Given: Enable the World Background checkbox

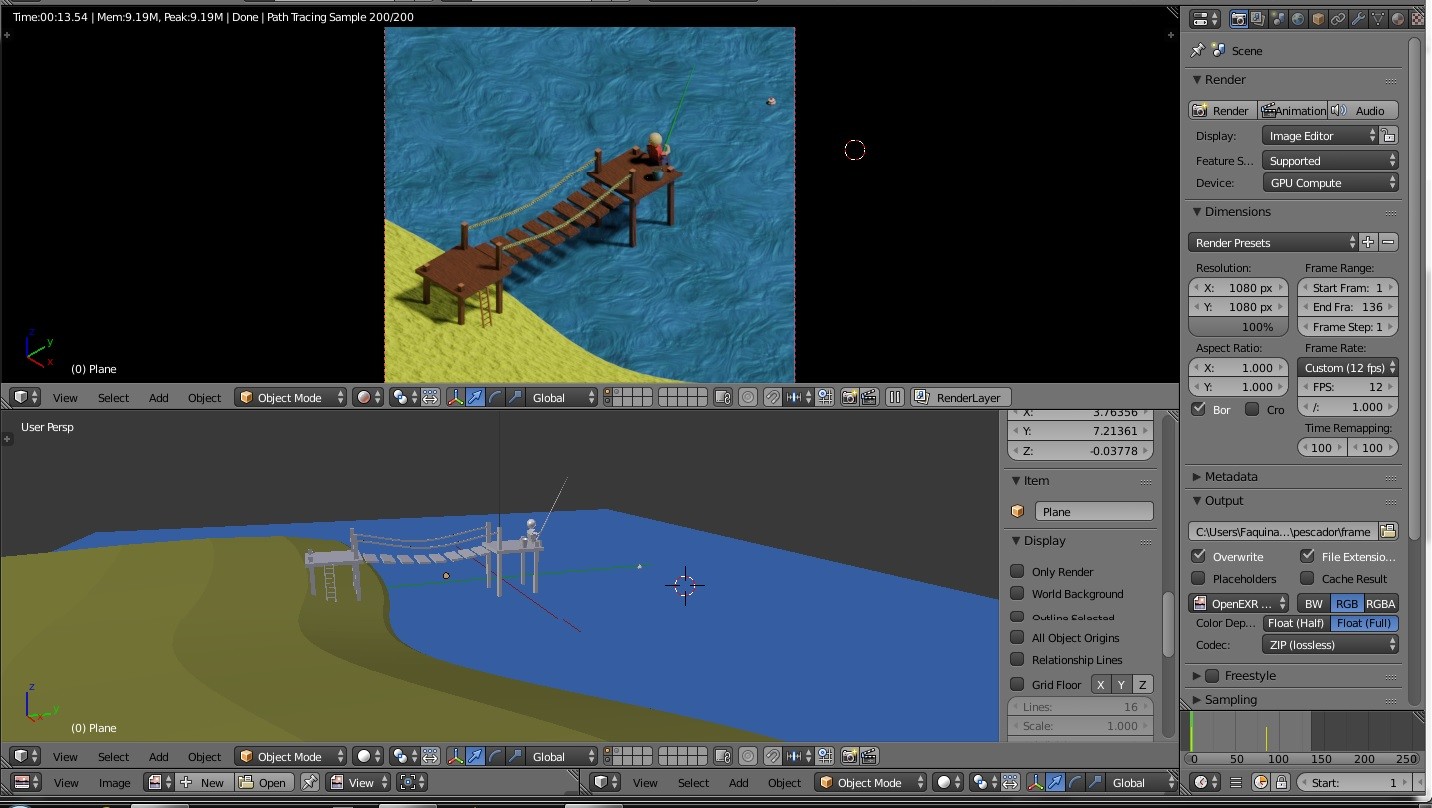Looking at the screenshot, I should (1017, 593).
